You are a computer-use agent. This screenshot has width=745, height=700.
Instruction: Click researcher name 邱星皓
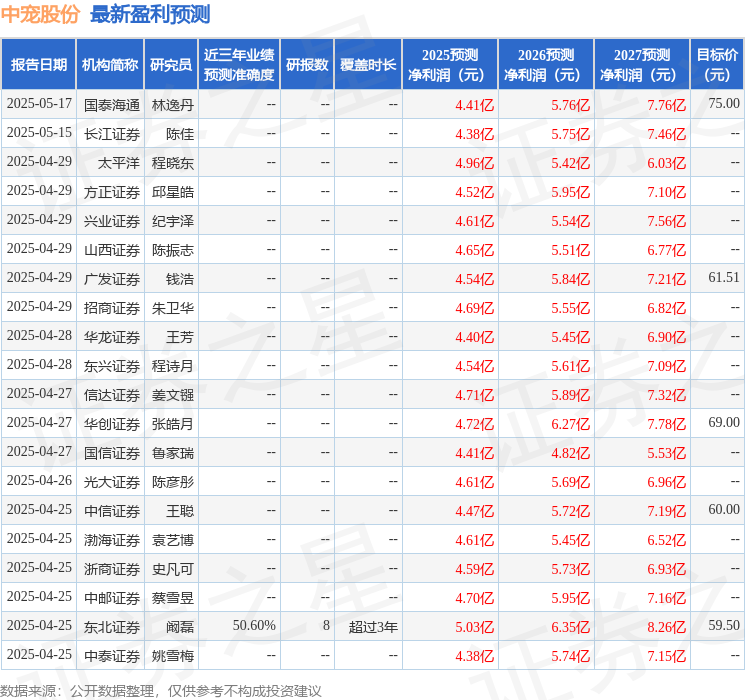173,192
